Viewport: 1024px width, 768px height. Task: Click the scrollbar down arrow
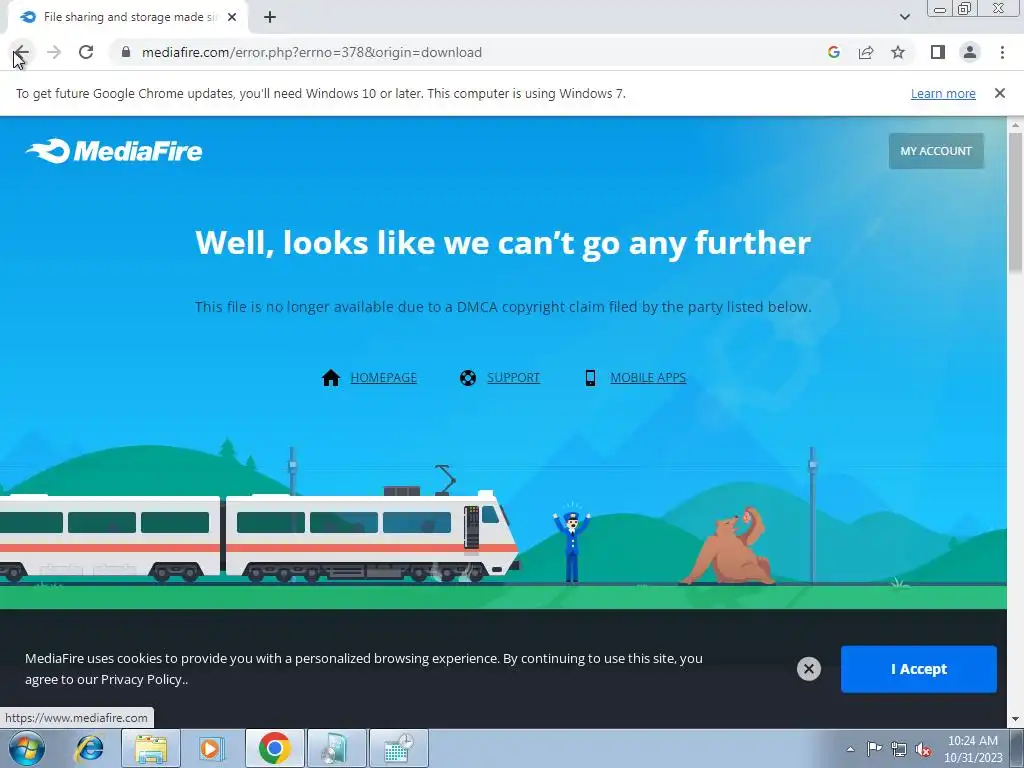pyautogui.click(x=1016, y=719)
